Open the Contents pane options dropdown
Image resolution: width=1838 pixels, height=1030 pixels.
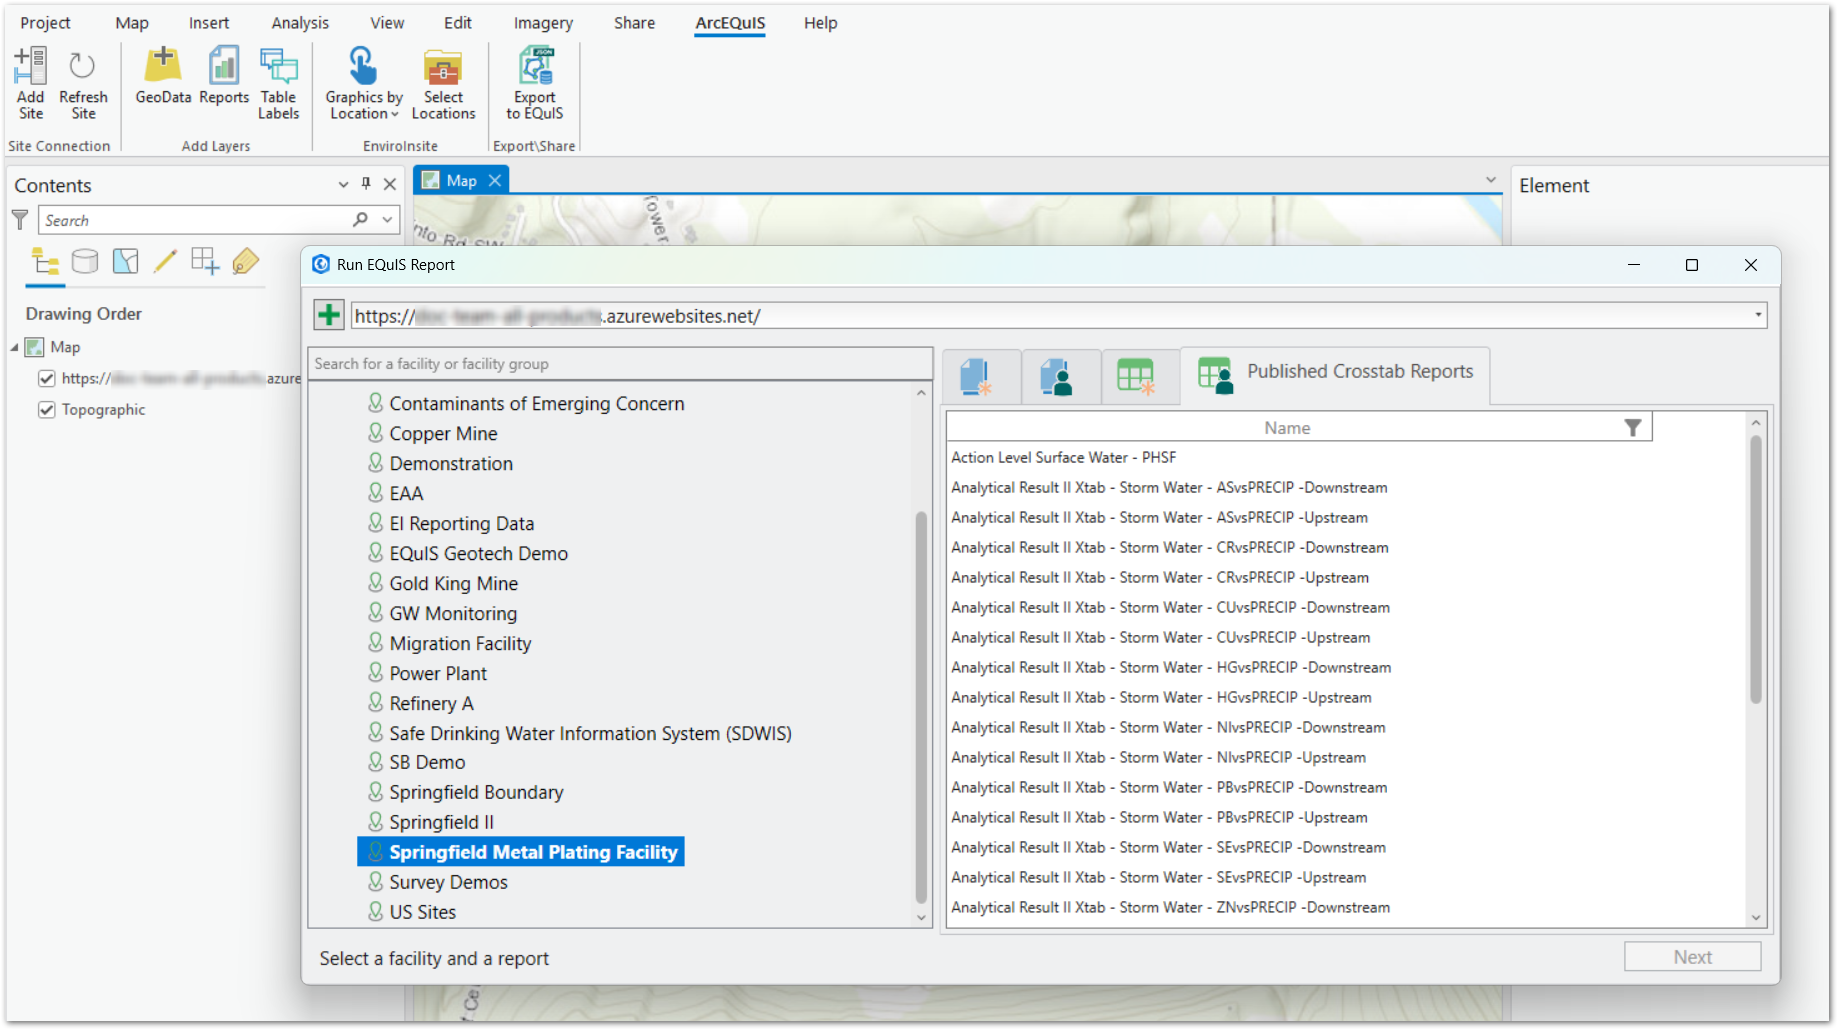343,184
